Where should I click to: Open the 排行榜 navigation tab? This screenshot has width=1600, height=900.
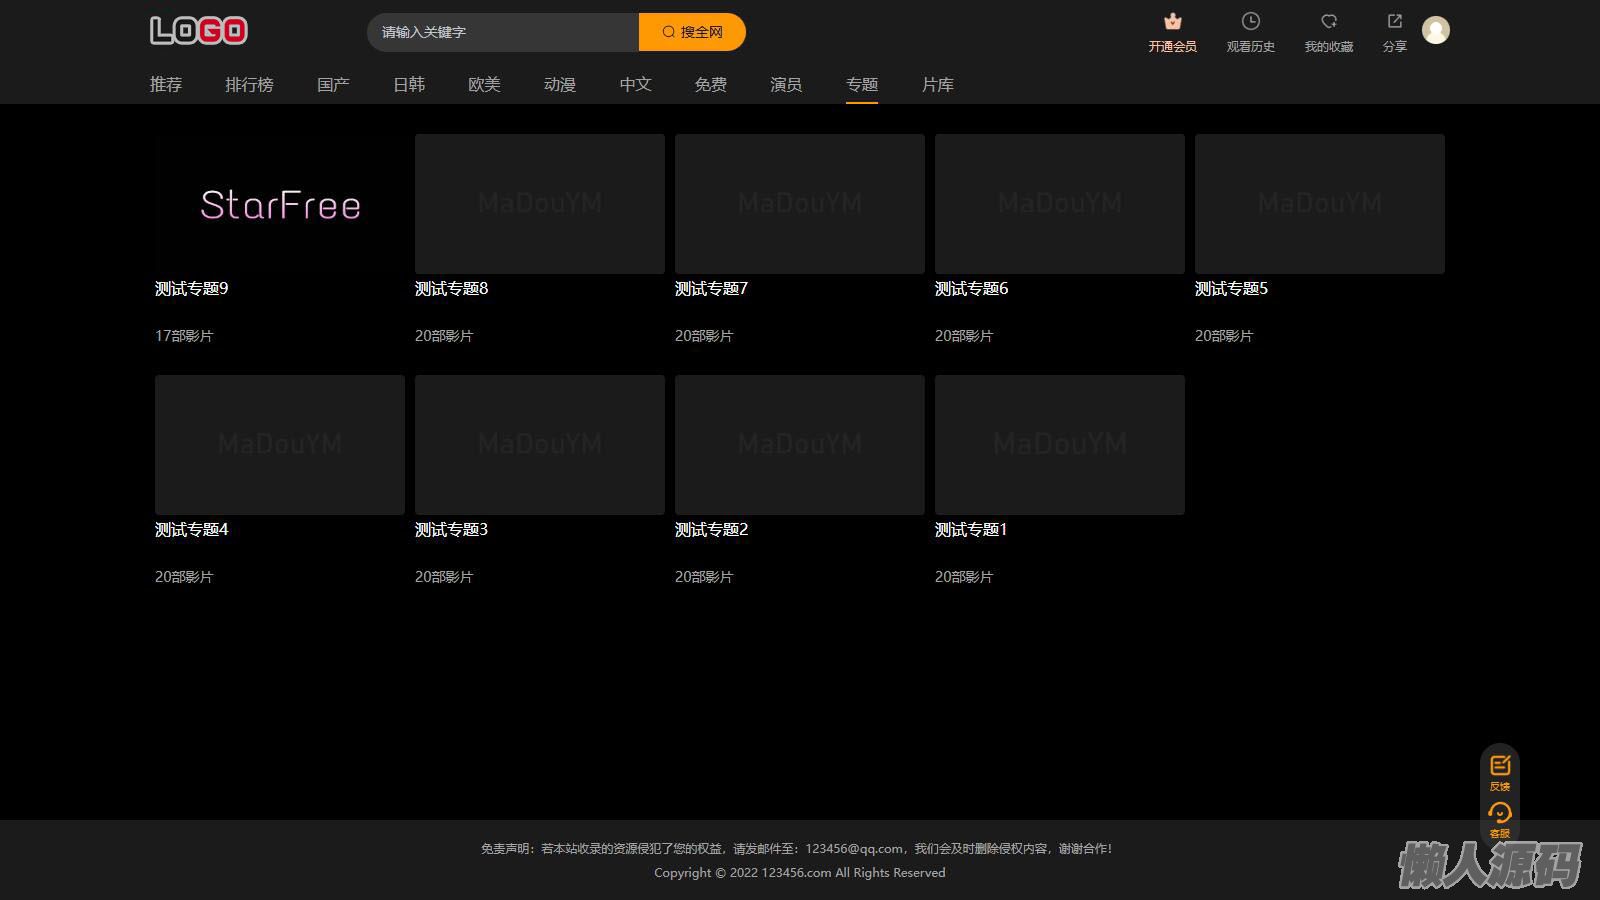coord(249,85)
